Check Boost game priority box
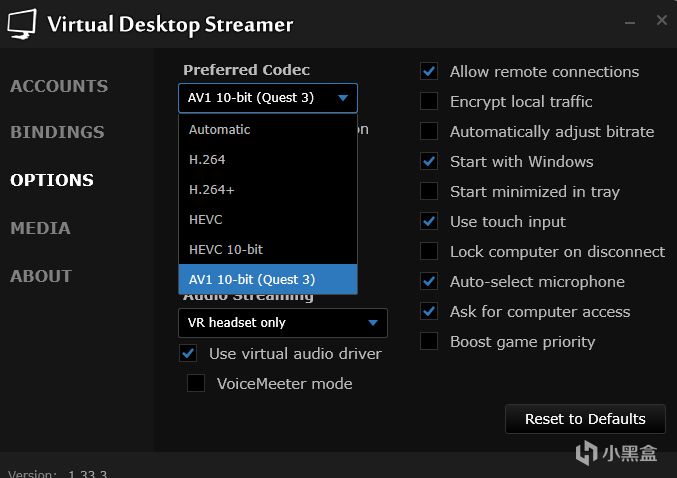 point(429,342)
